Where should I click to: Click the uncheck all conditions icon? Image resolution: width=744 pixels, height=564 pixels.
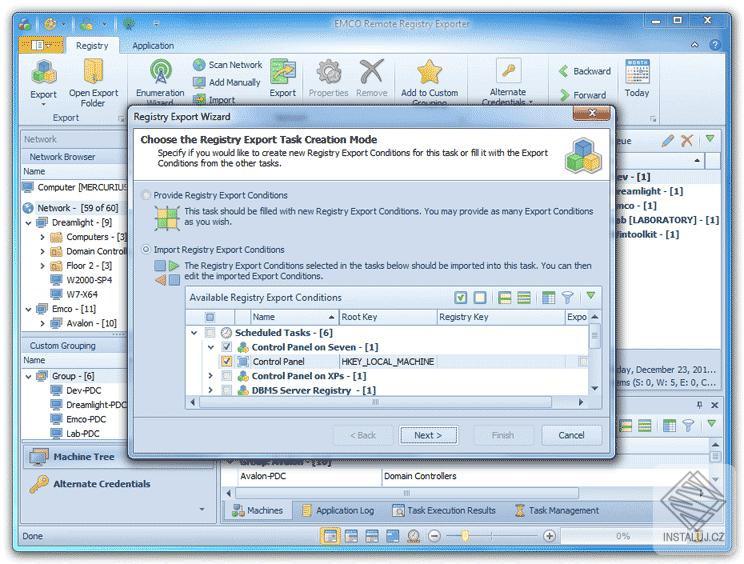coord(480,297)
